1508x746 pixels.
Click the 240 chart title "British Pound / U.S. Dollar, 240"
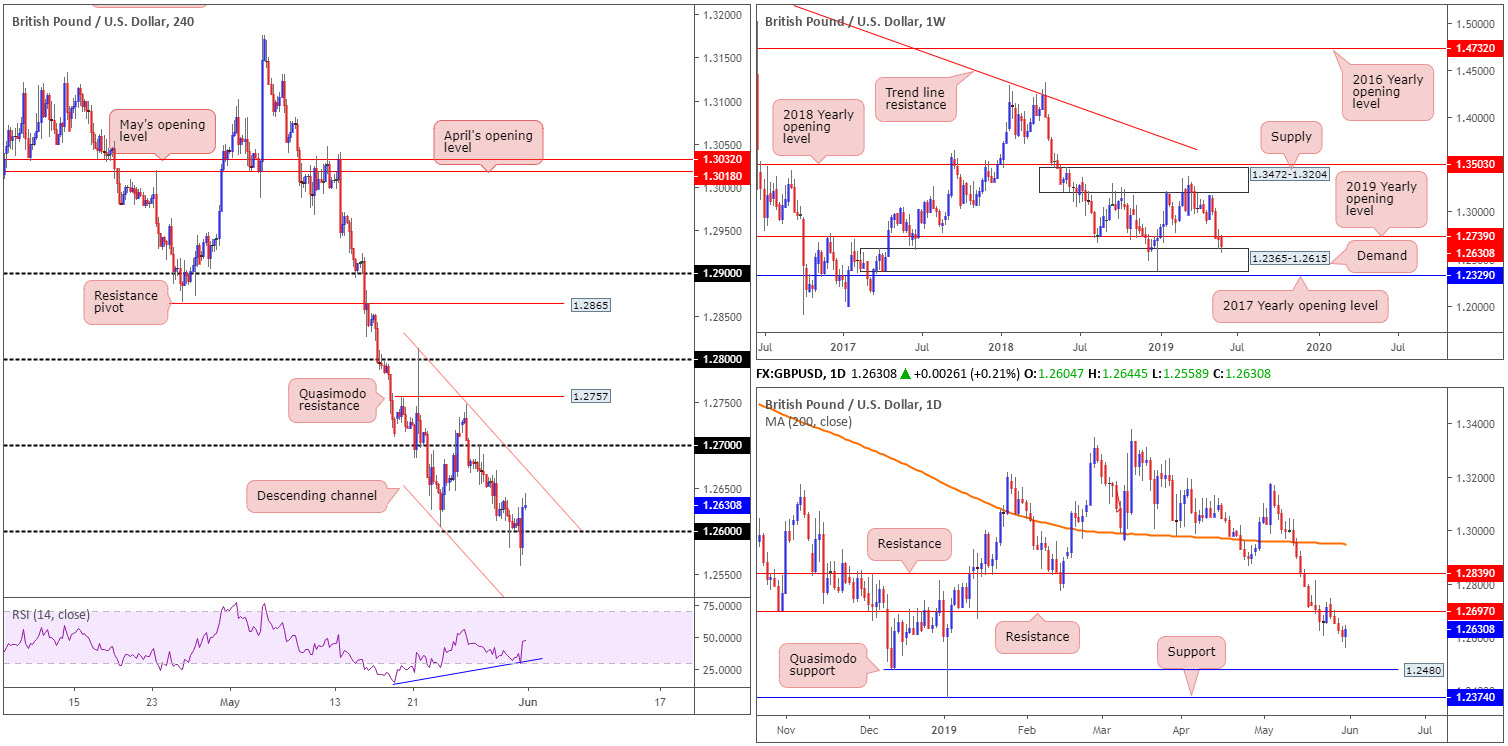(x=103, y=20)
